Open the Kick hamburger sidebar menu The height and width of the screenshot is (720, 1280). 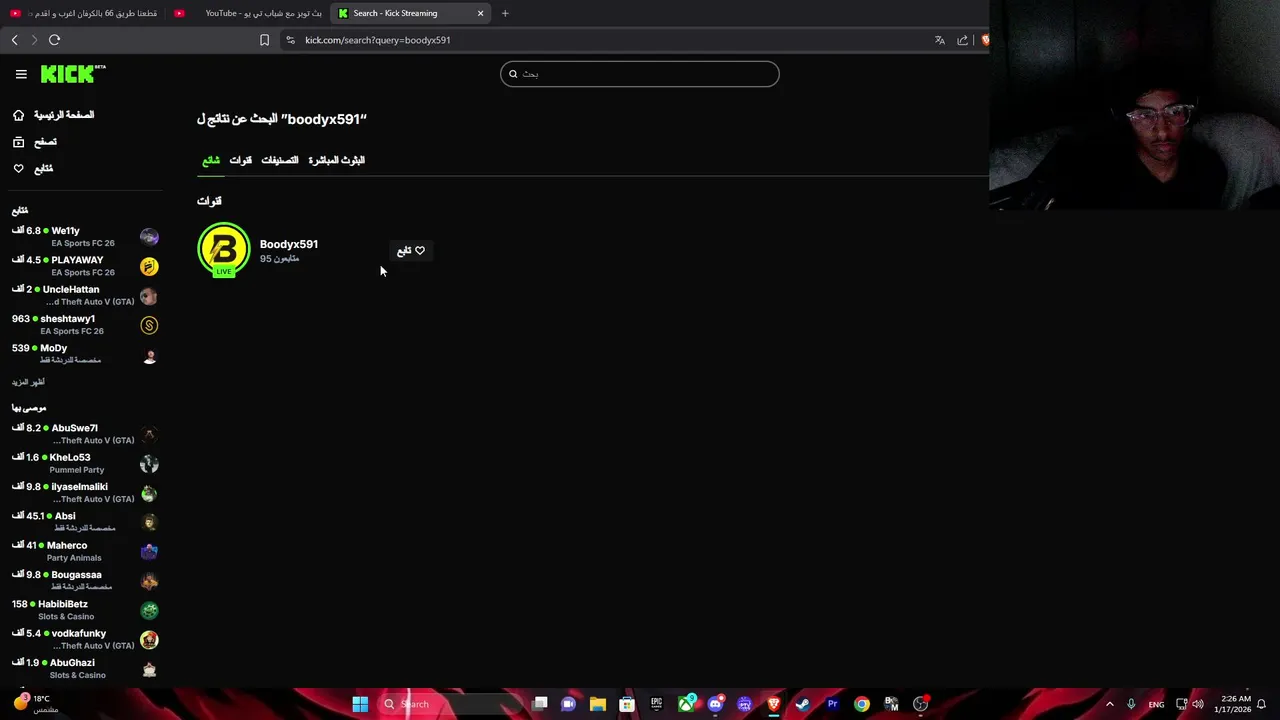coord(21,74)
